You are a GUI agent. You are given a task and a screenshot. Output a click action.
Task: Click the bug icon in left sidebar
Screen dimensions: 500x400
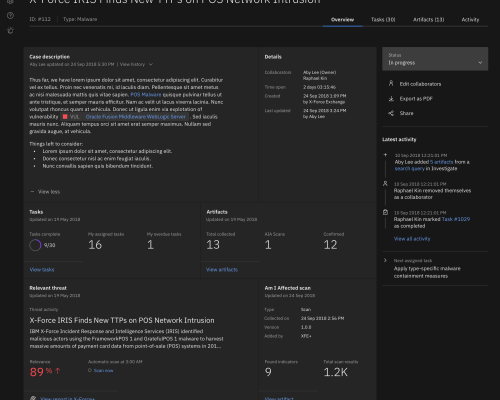coord(10,31)
